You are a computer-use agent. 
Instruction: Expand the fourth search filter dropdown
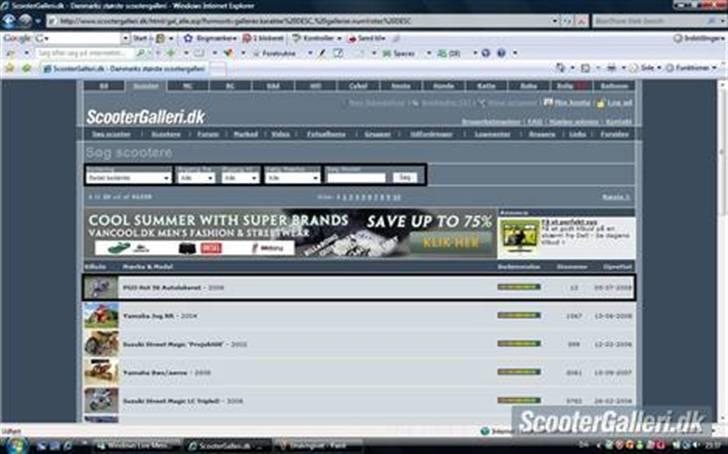click(293, 177)
